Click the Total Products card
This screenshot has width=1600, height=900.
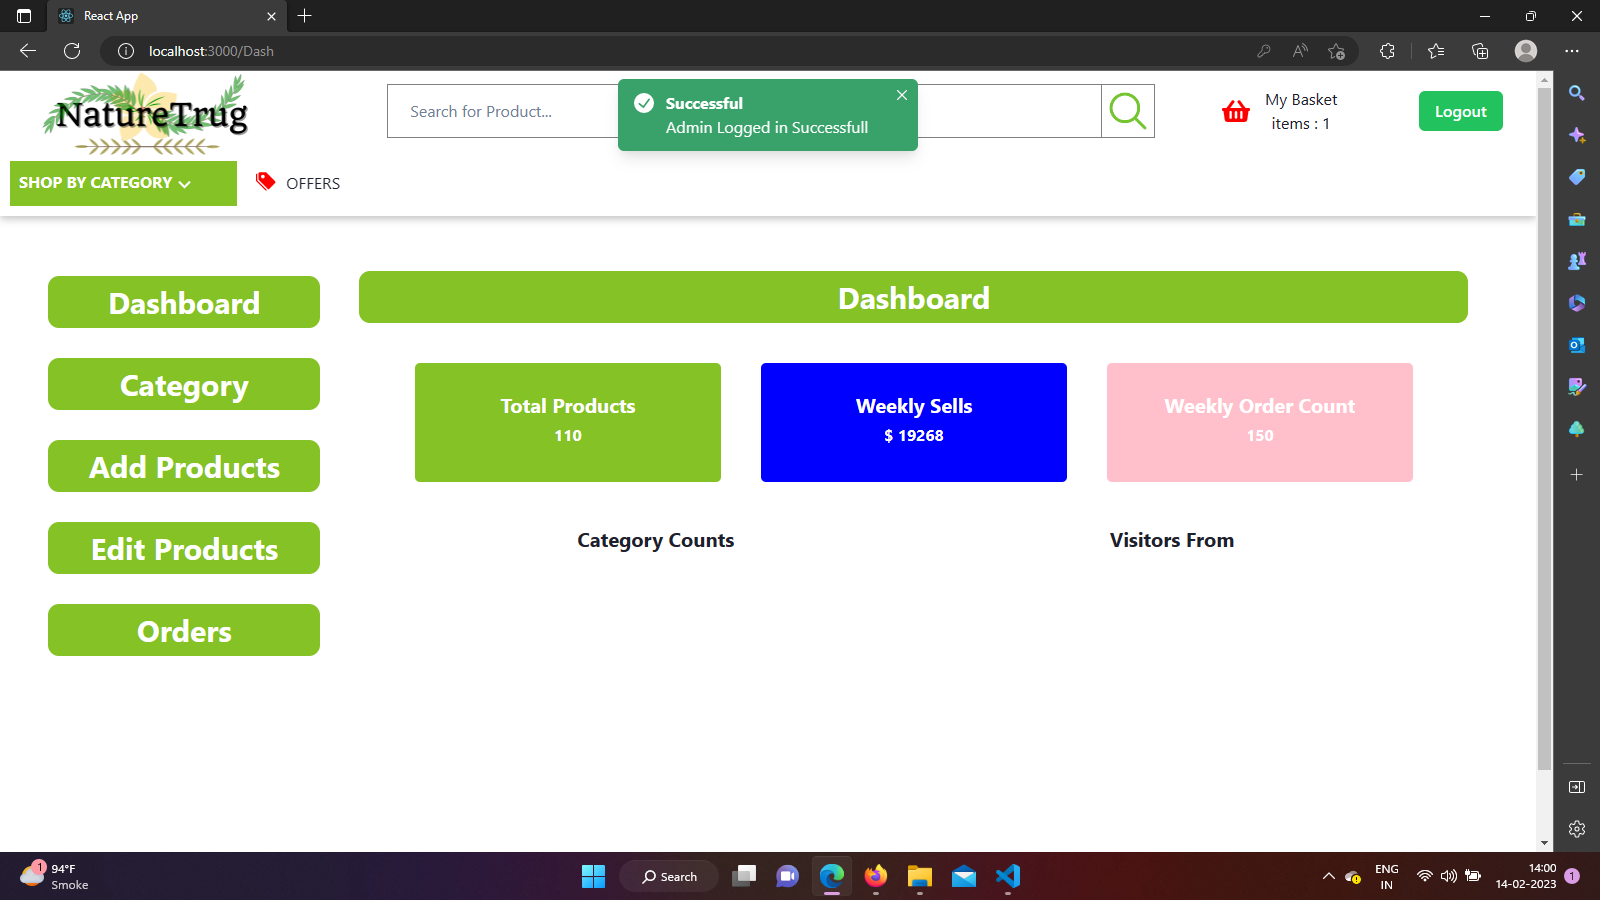pos(568,422)
